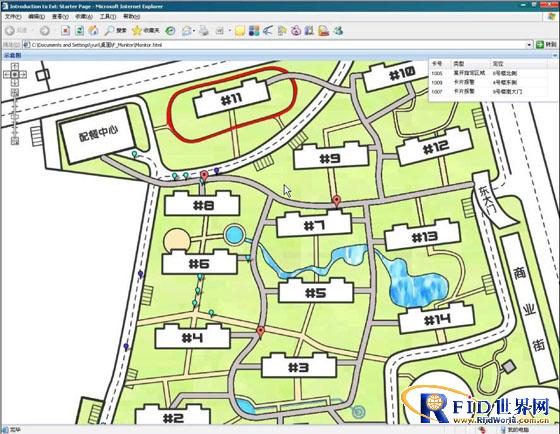Open the 文件 (File) menu

point(13,16)
